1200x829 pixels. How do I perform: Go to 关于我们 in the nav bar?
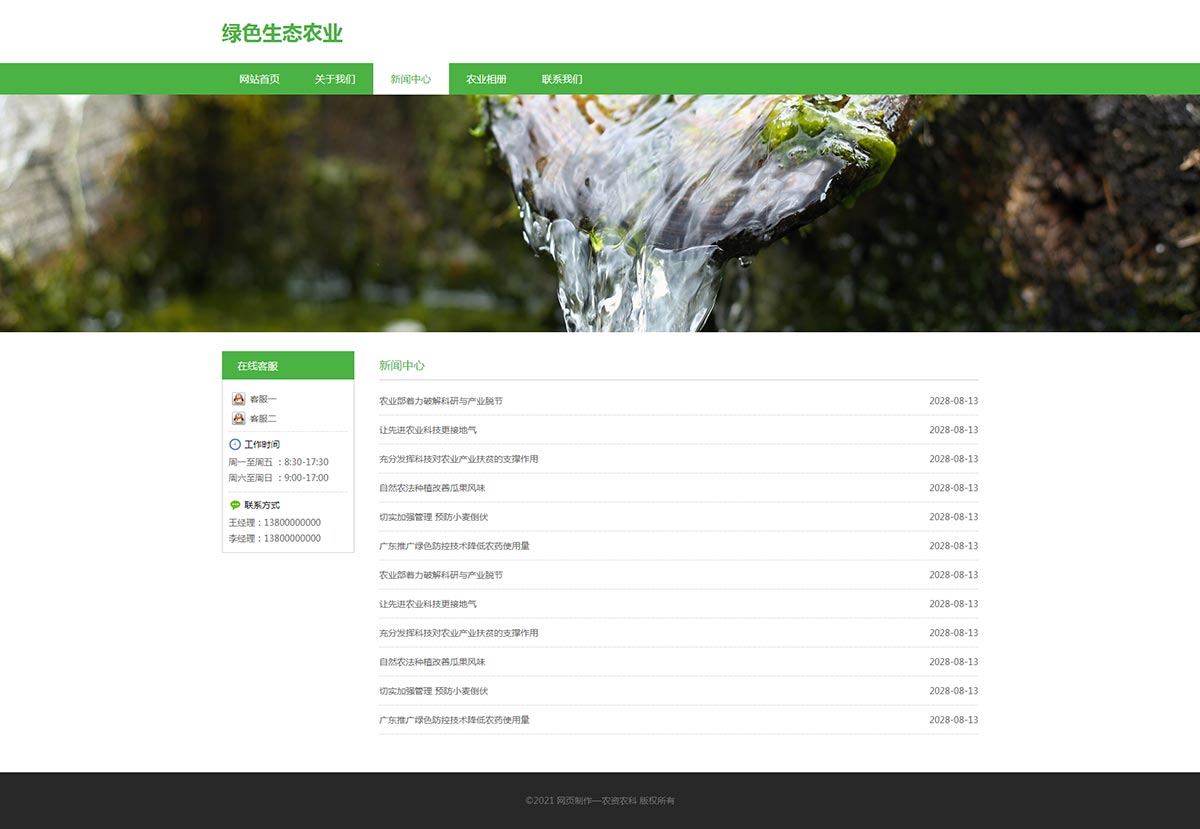pos(335,79)
